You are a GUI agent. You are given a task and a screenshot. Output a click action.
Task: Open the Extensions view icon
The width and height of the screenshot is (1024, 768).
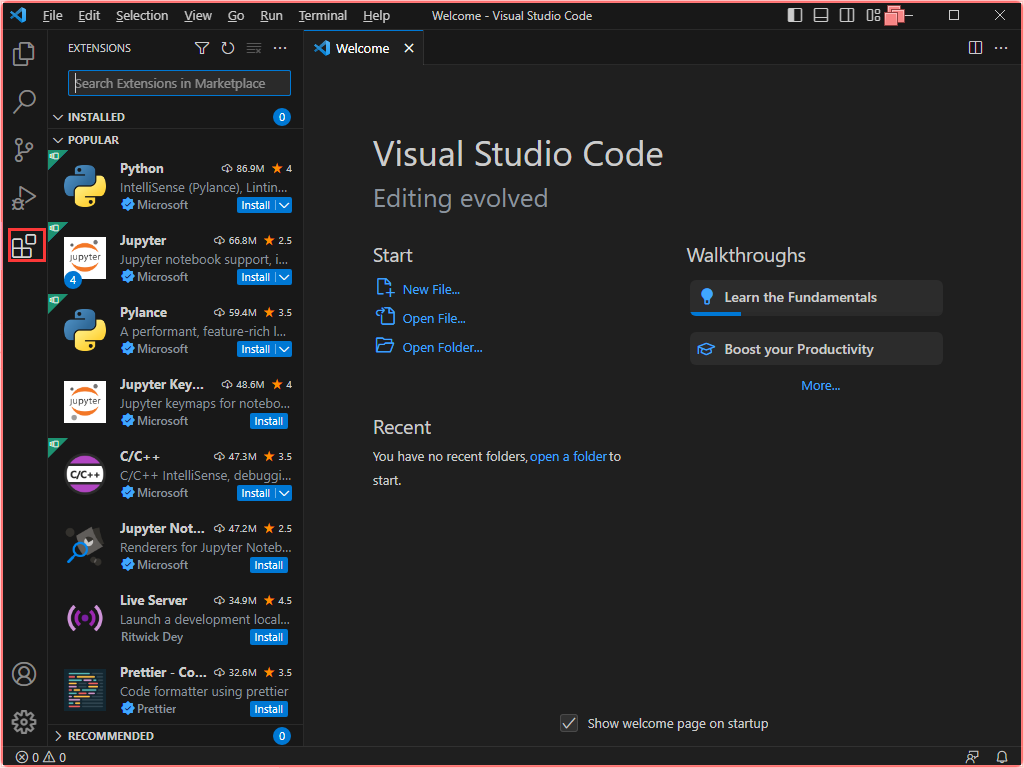(24, 246)
